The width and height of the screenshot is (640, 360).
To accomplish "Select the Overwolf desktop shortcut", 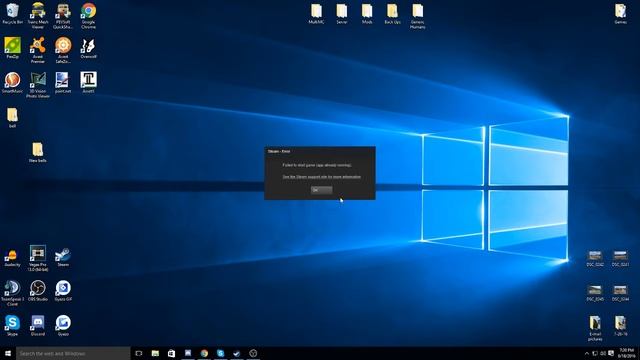I will [88, 48].
